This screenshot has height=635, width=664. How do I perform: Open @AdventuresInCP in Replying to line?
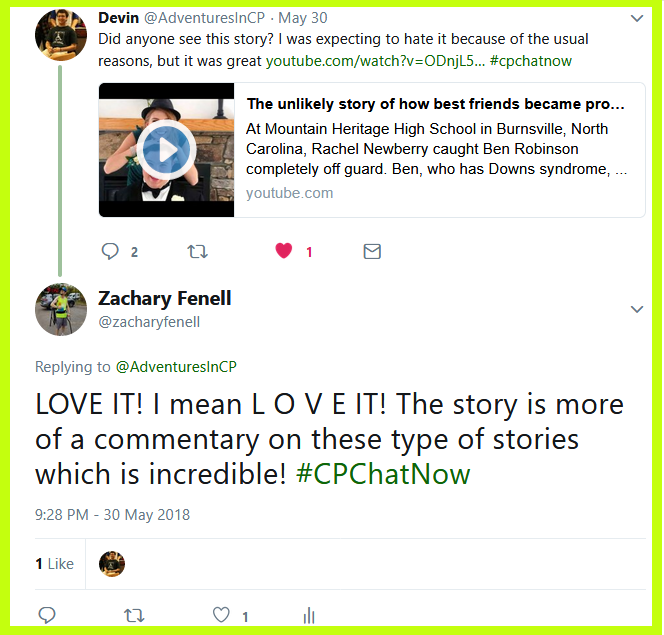click(x=176, y=367)
